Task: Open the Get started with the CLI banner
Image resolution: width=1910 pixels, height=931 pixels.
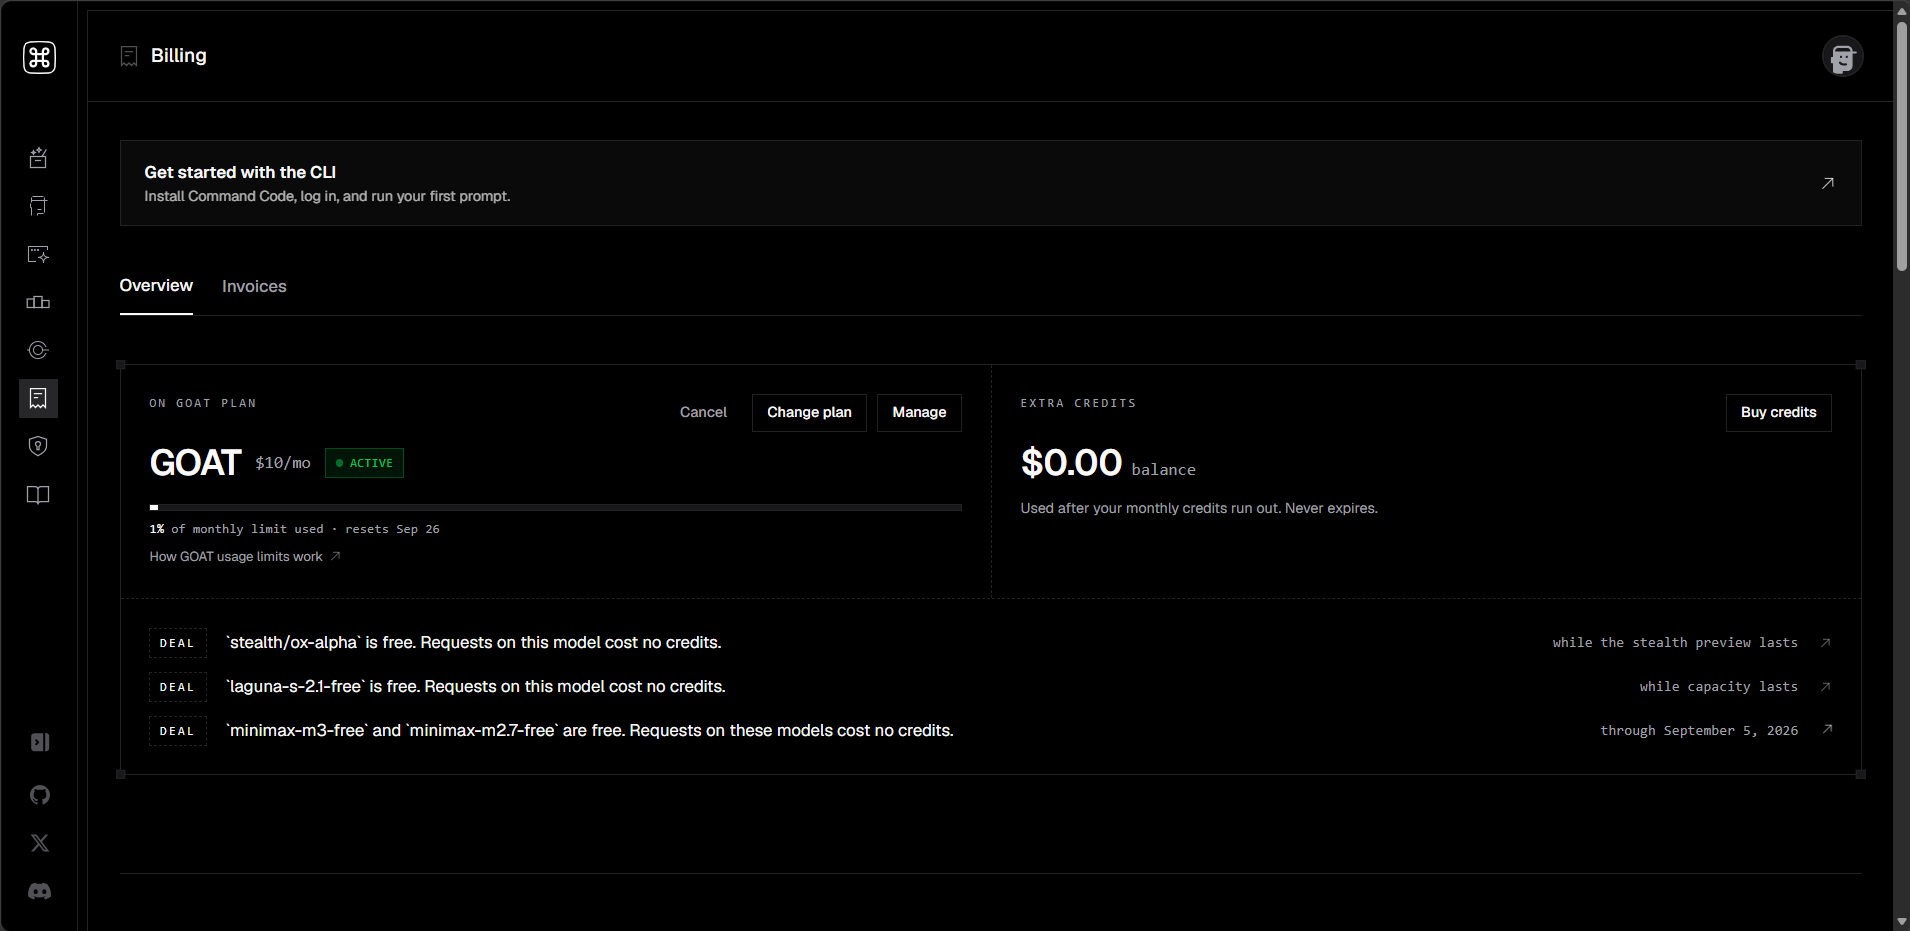Action: tap(990, 183)
